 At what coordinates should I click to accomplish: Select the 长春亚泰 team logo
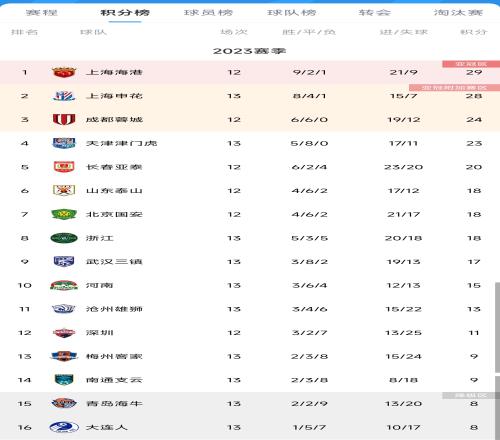click(64, 167)
